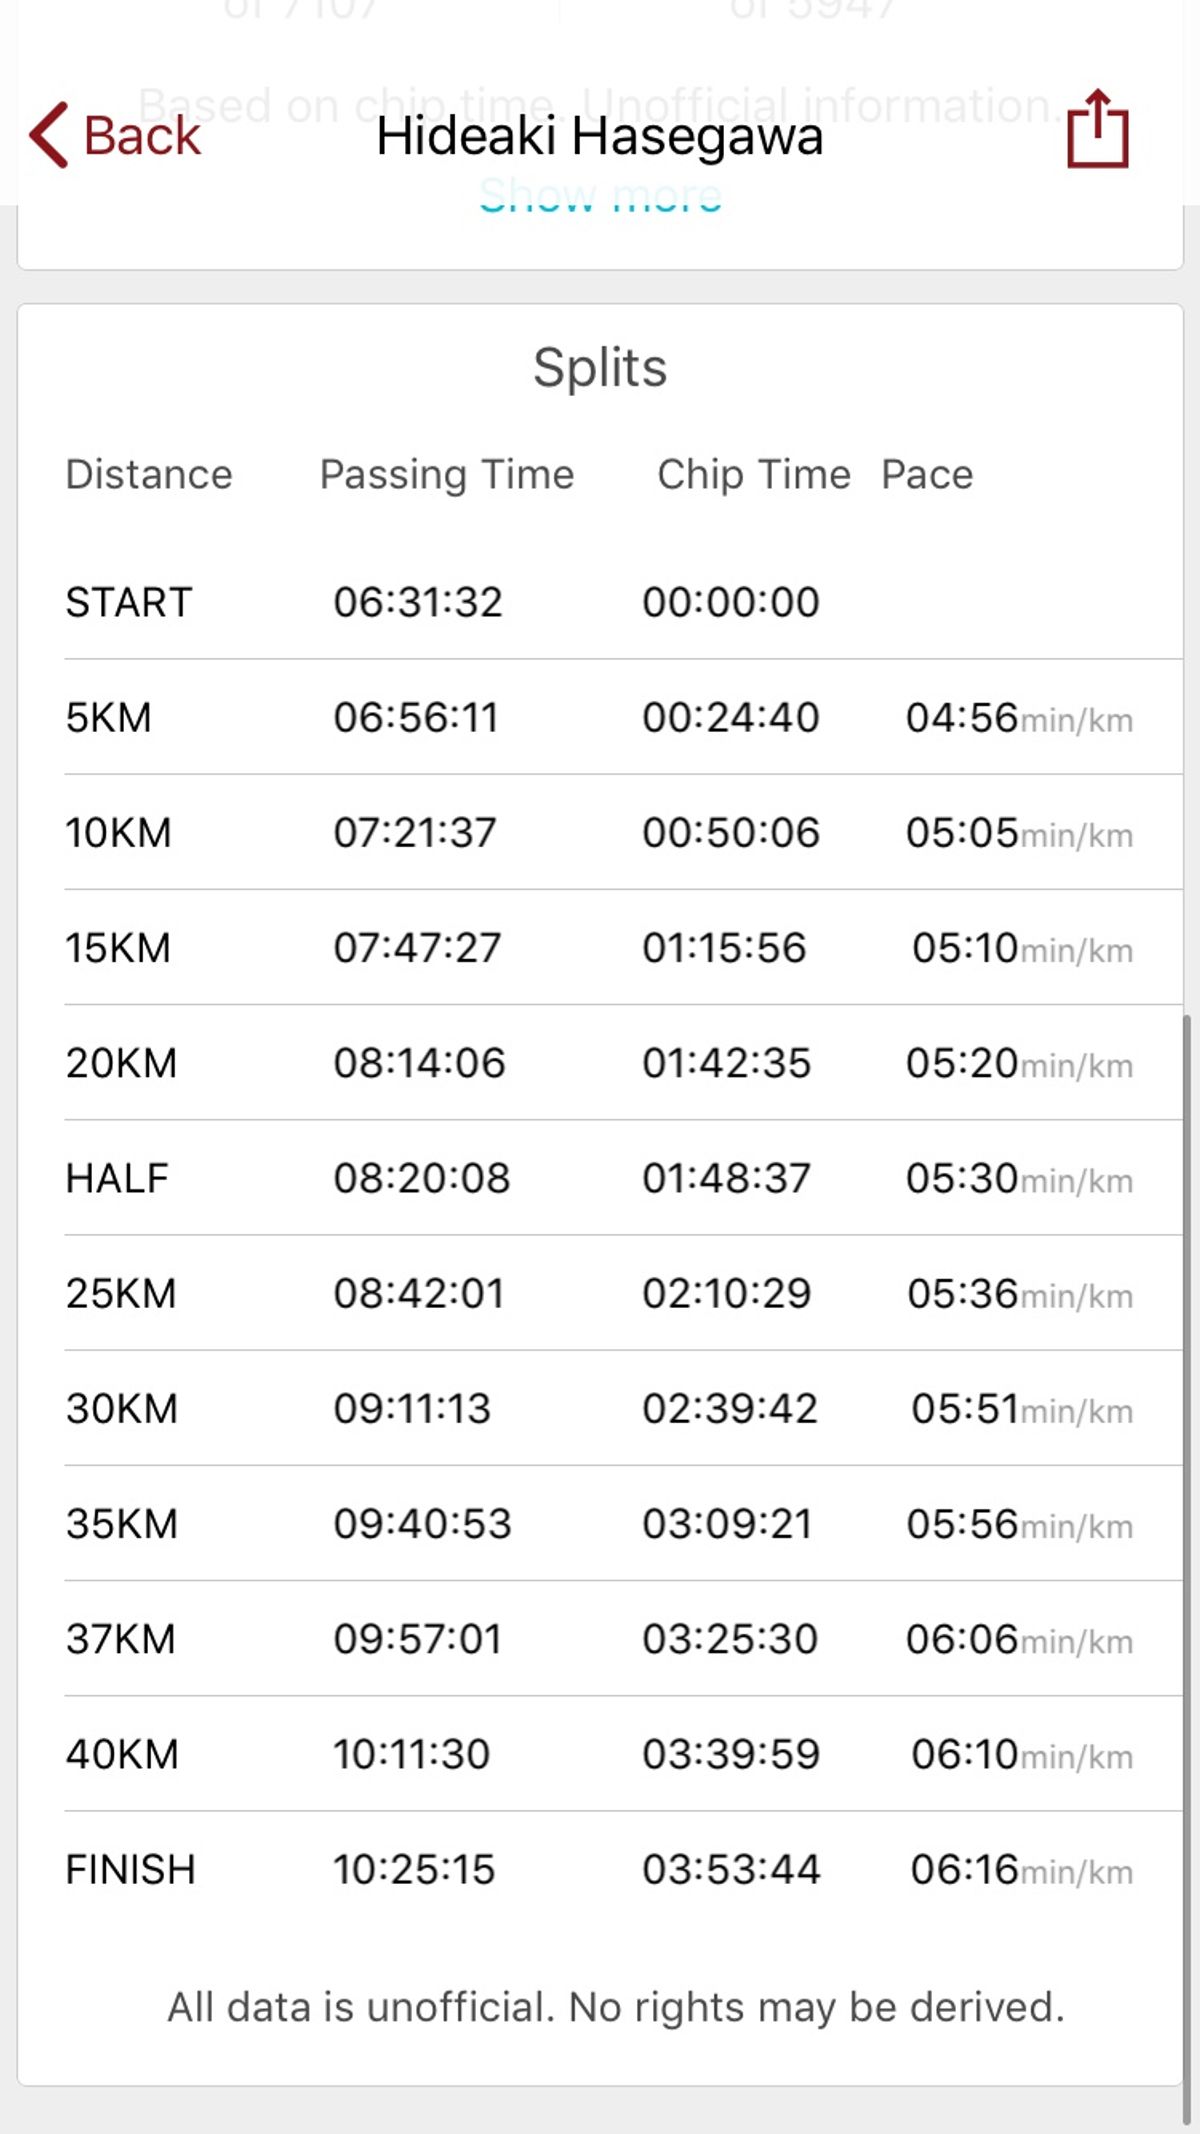This screenshot has height=2134, width=1200.
Task: Tap the Hideaki Hasegawa title
Action: 600,136
